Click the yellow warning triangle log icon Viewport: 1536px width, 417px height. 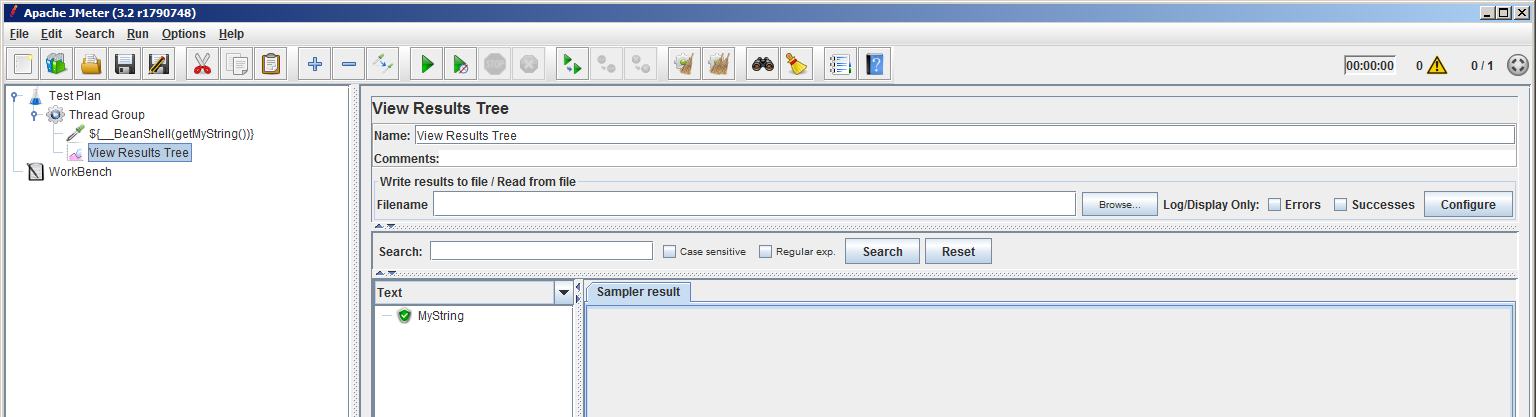click(x=1437, y=66)
